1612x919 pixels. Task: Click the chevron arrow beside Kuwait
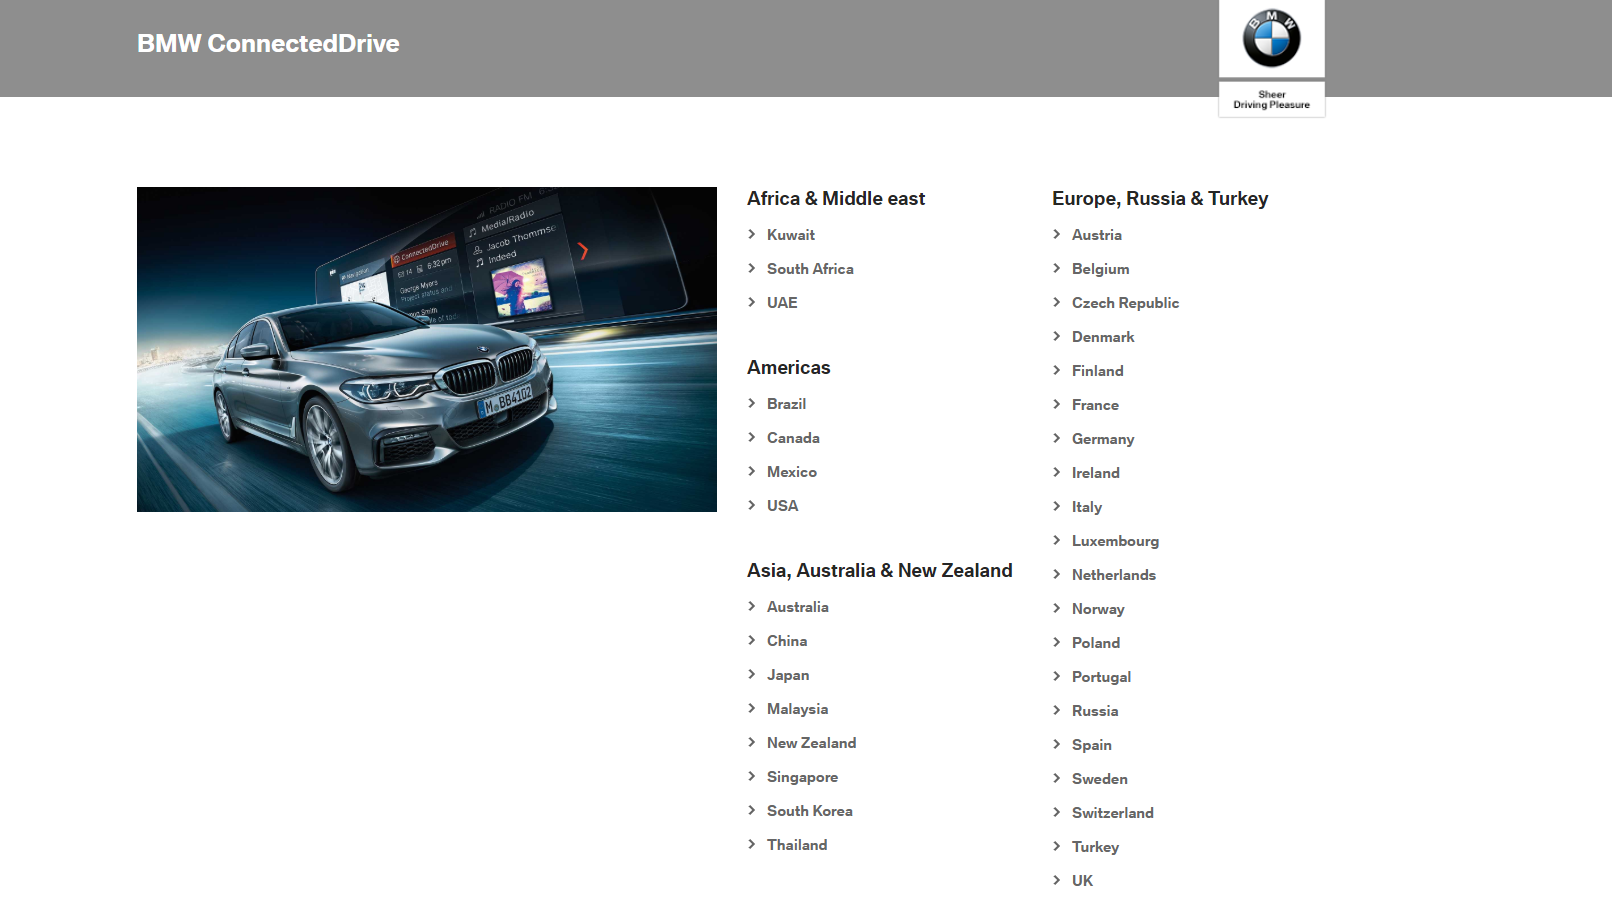[x=752, y=234]
